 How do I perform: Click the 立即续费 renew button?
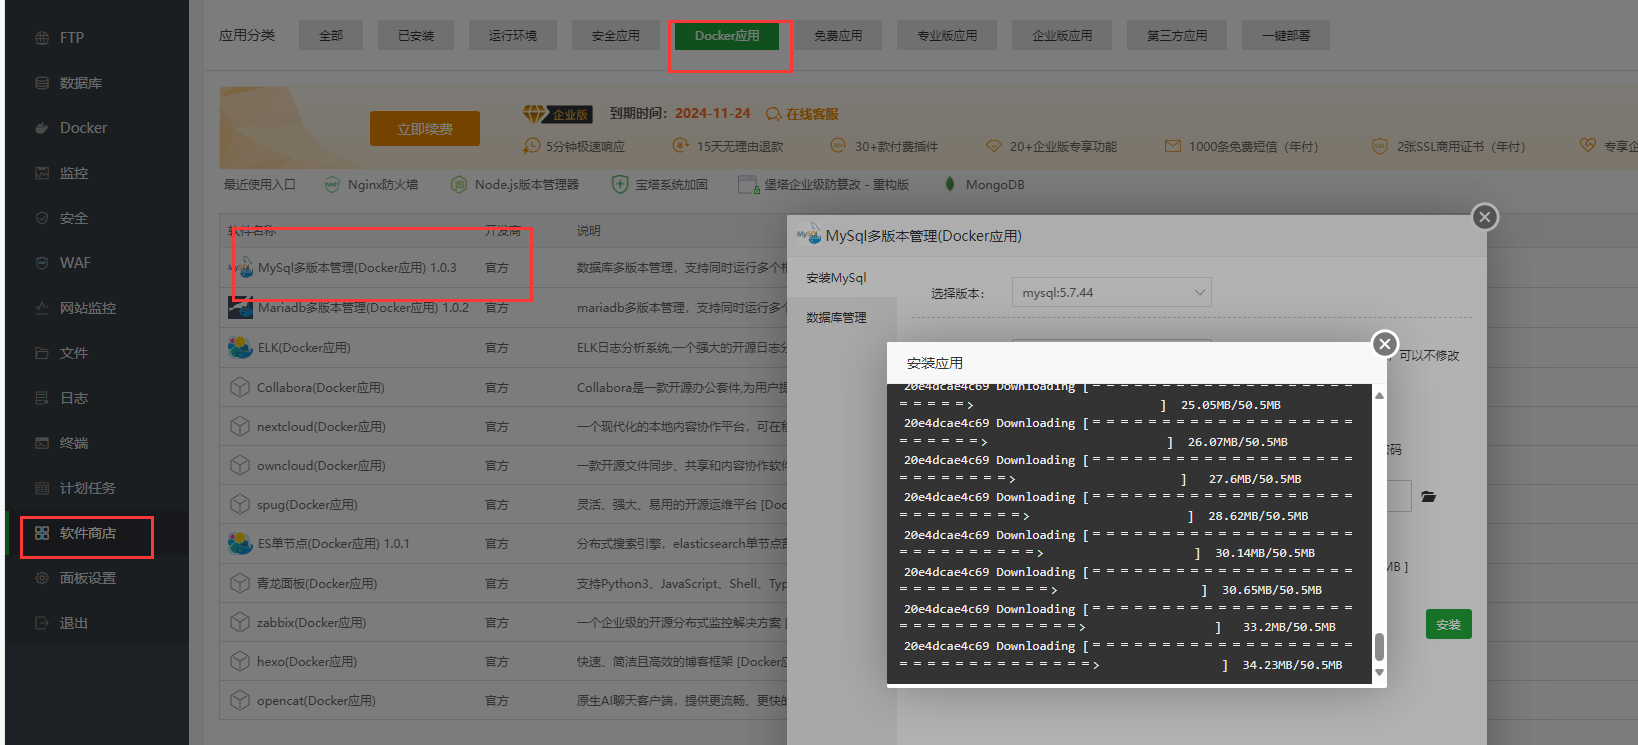(x=425, y=129)
